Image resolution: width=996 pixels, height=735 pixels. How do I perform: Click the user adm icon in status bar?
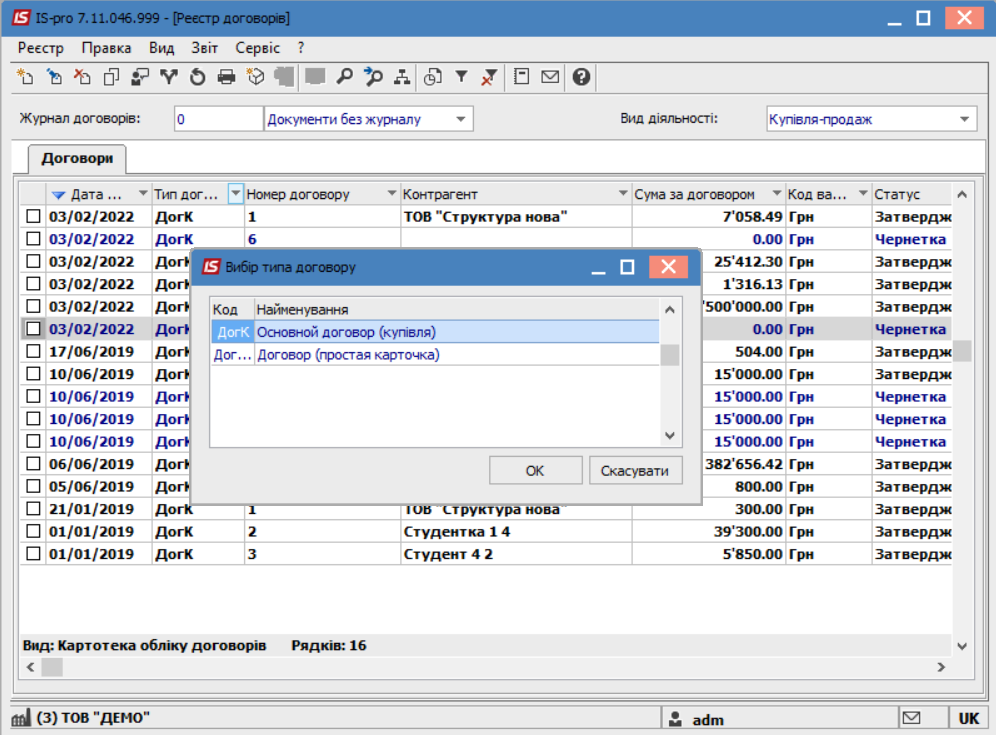675,719
